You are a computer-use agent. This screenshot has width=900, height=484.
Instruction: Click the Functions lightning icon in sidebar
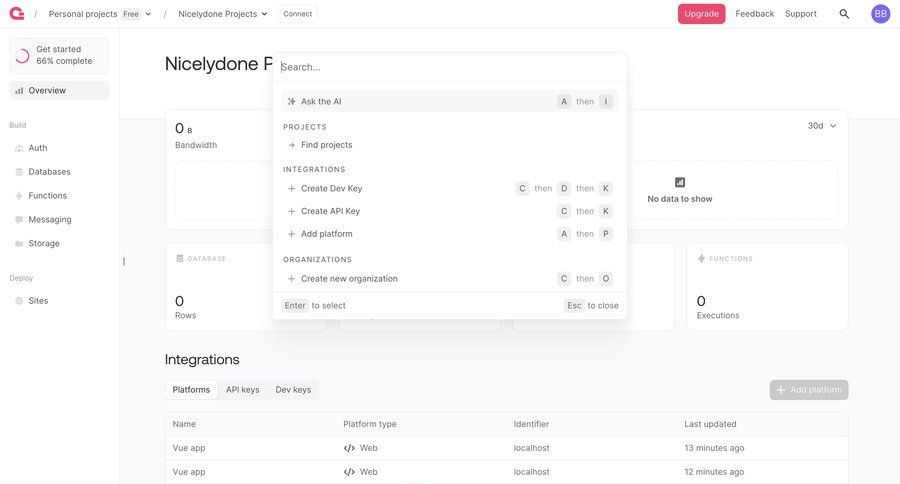[x=19, y=196]
